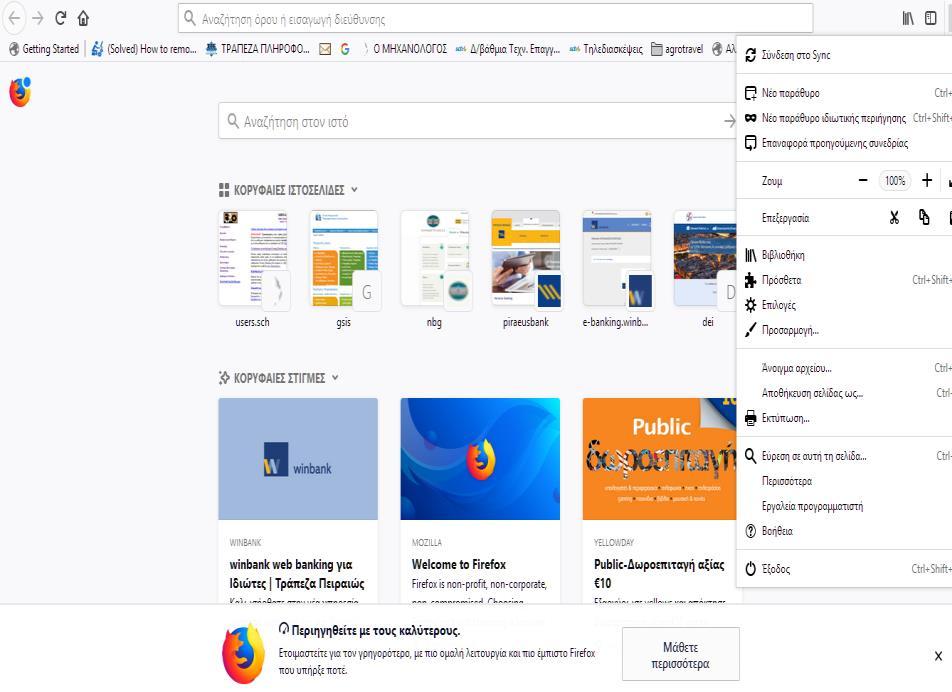This screenshot has width=952, height=692.
Task: Open Βιβλιοθήκη in the menu
Action: click(844, 256)
